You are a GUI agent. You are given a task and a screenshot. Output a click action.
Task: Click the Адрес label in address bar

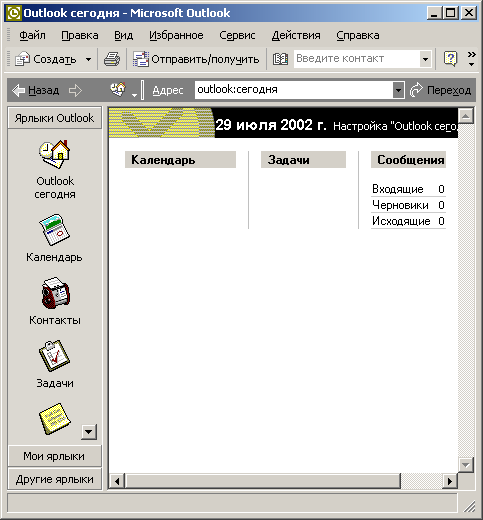click(x=168, y=90)
